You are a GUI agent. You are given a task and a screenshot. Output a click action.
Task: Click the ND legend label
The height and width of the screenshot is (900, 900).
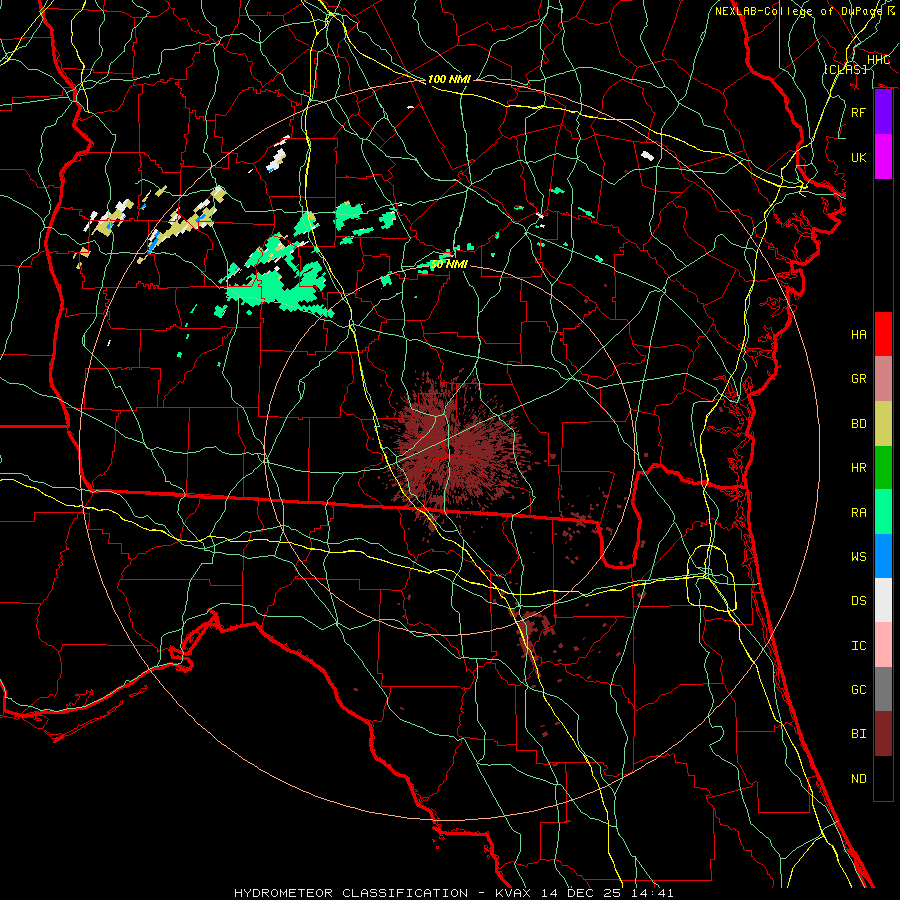point(858,779)
